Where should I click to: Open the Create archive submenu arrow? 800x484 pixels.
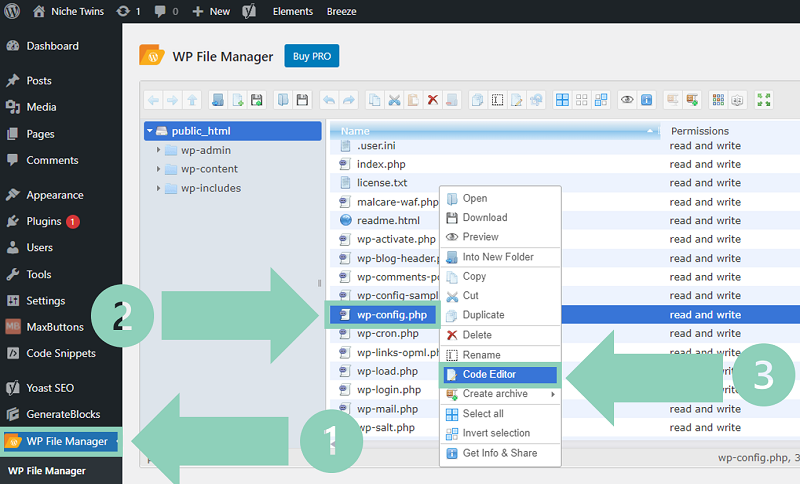553,394
